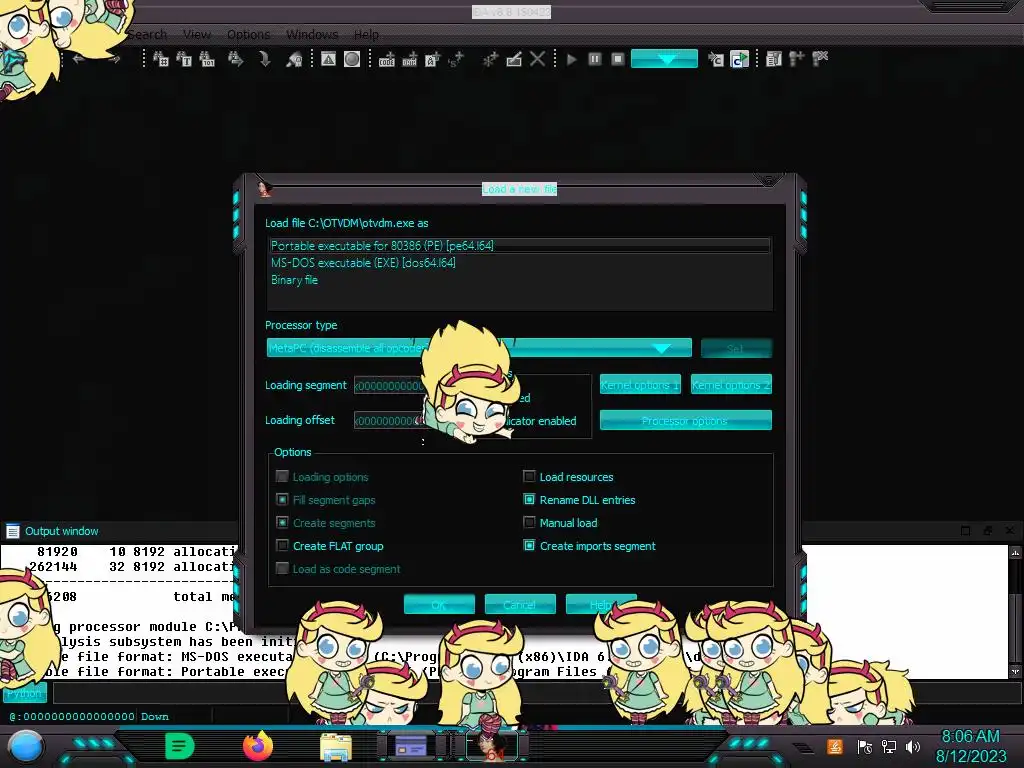The image size is (1024, 768).
Task: Click the Python button beside command line
Action: tap(25, 694)
